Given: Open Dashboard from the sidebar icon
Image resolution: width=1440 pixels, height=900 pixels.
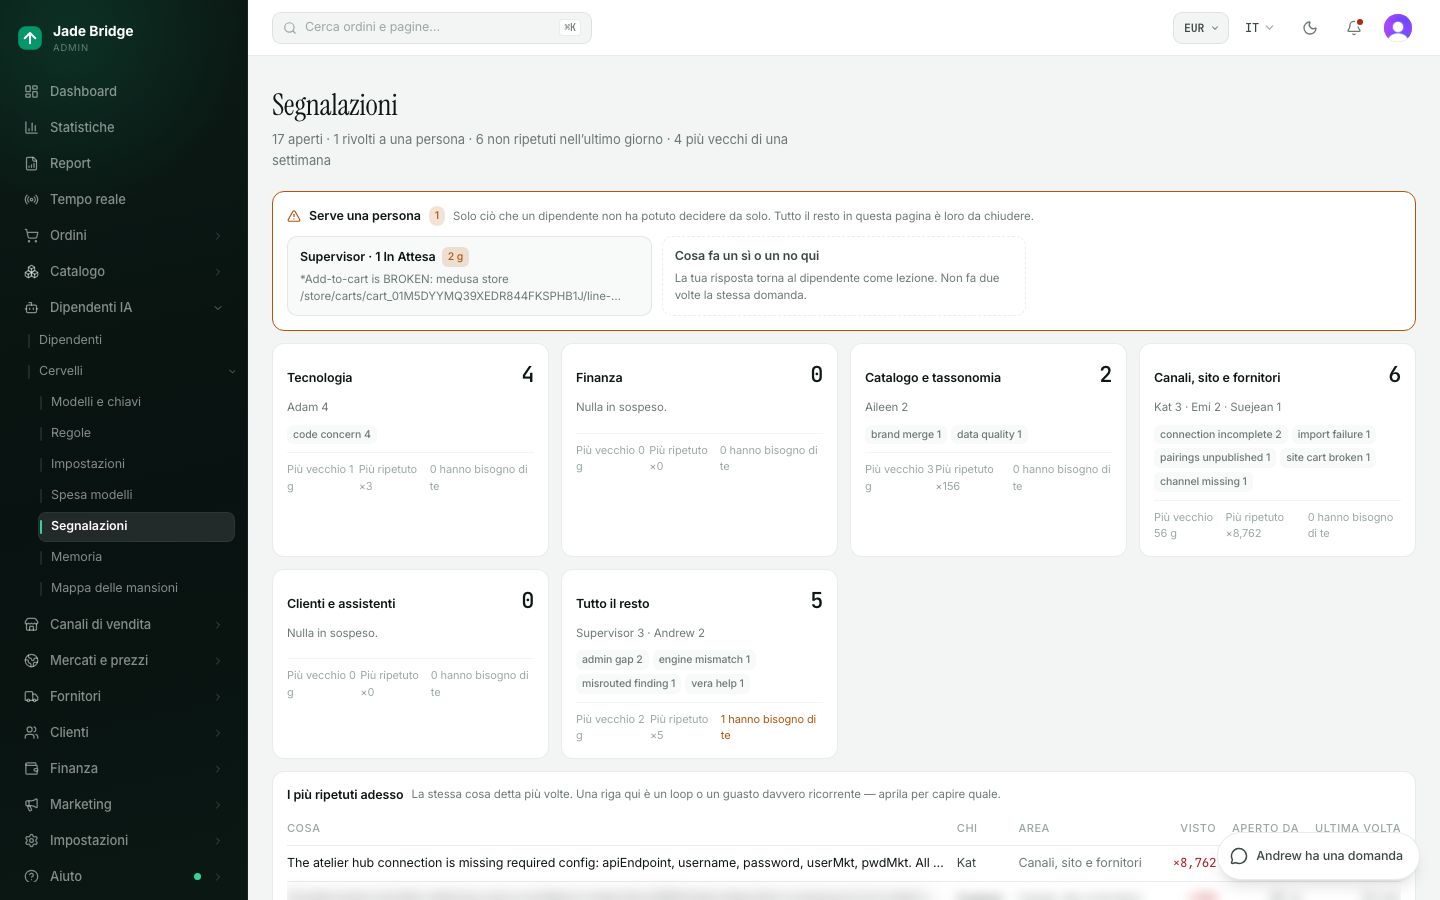Looking at the screenshot, I should point(31,91).
